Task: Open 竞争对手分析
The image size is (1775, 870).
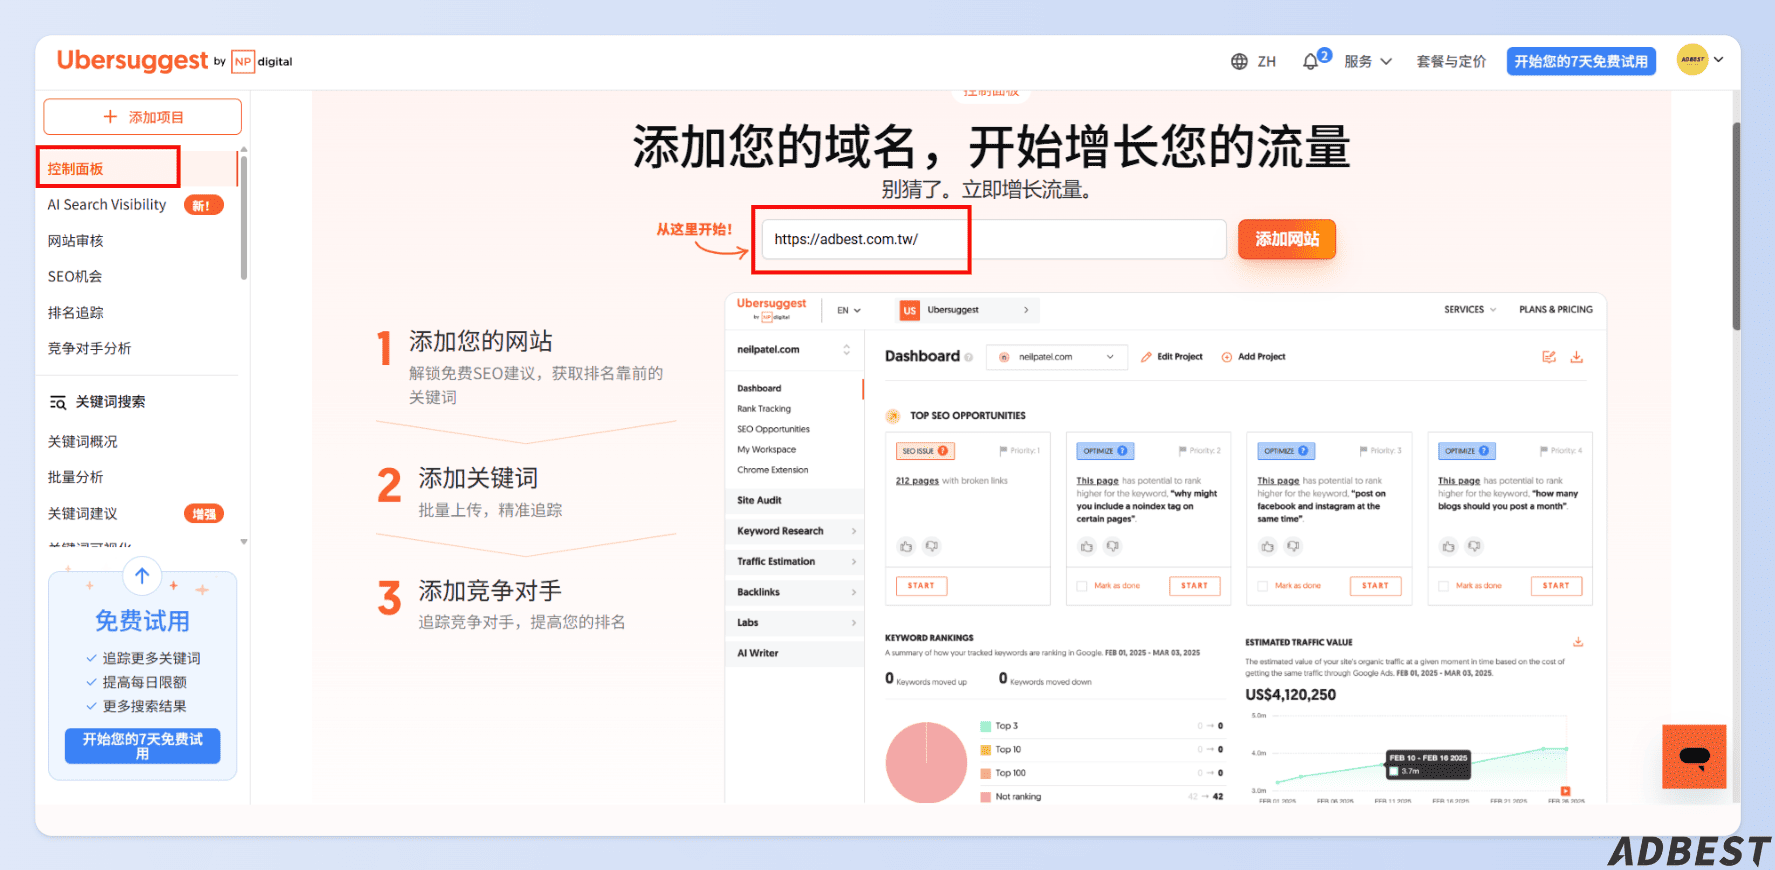Action: click(90, 349)
